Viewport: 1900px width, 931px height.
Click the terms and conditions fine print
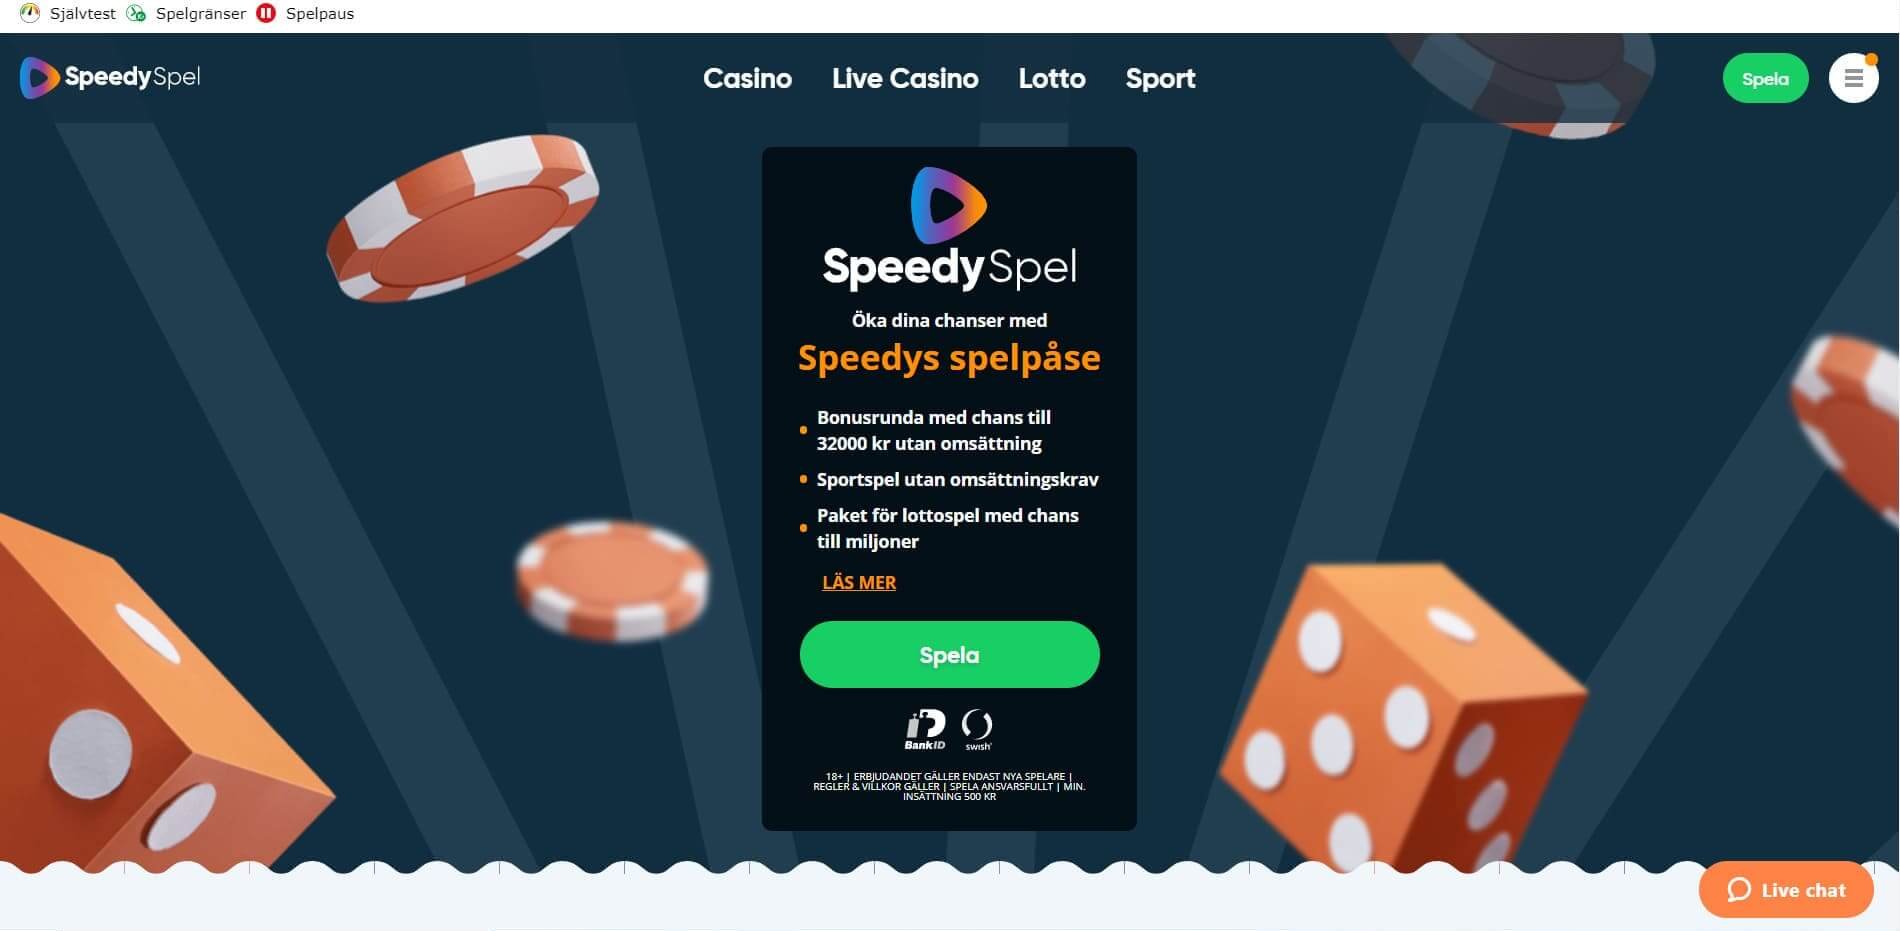[x=949, y=786]
